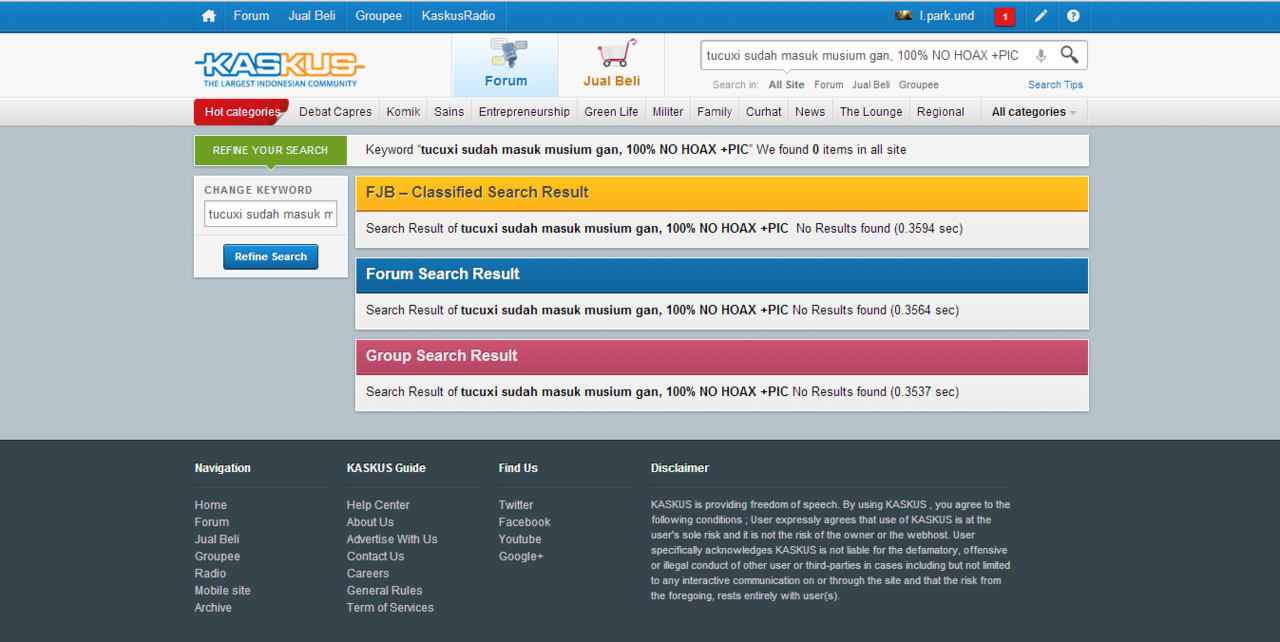The image size is (1280, 642).
Task: Open the Google+ link in footer
Action: 521,556
